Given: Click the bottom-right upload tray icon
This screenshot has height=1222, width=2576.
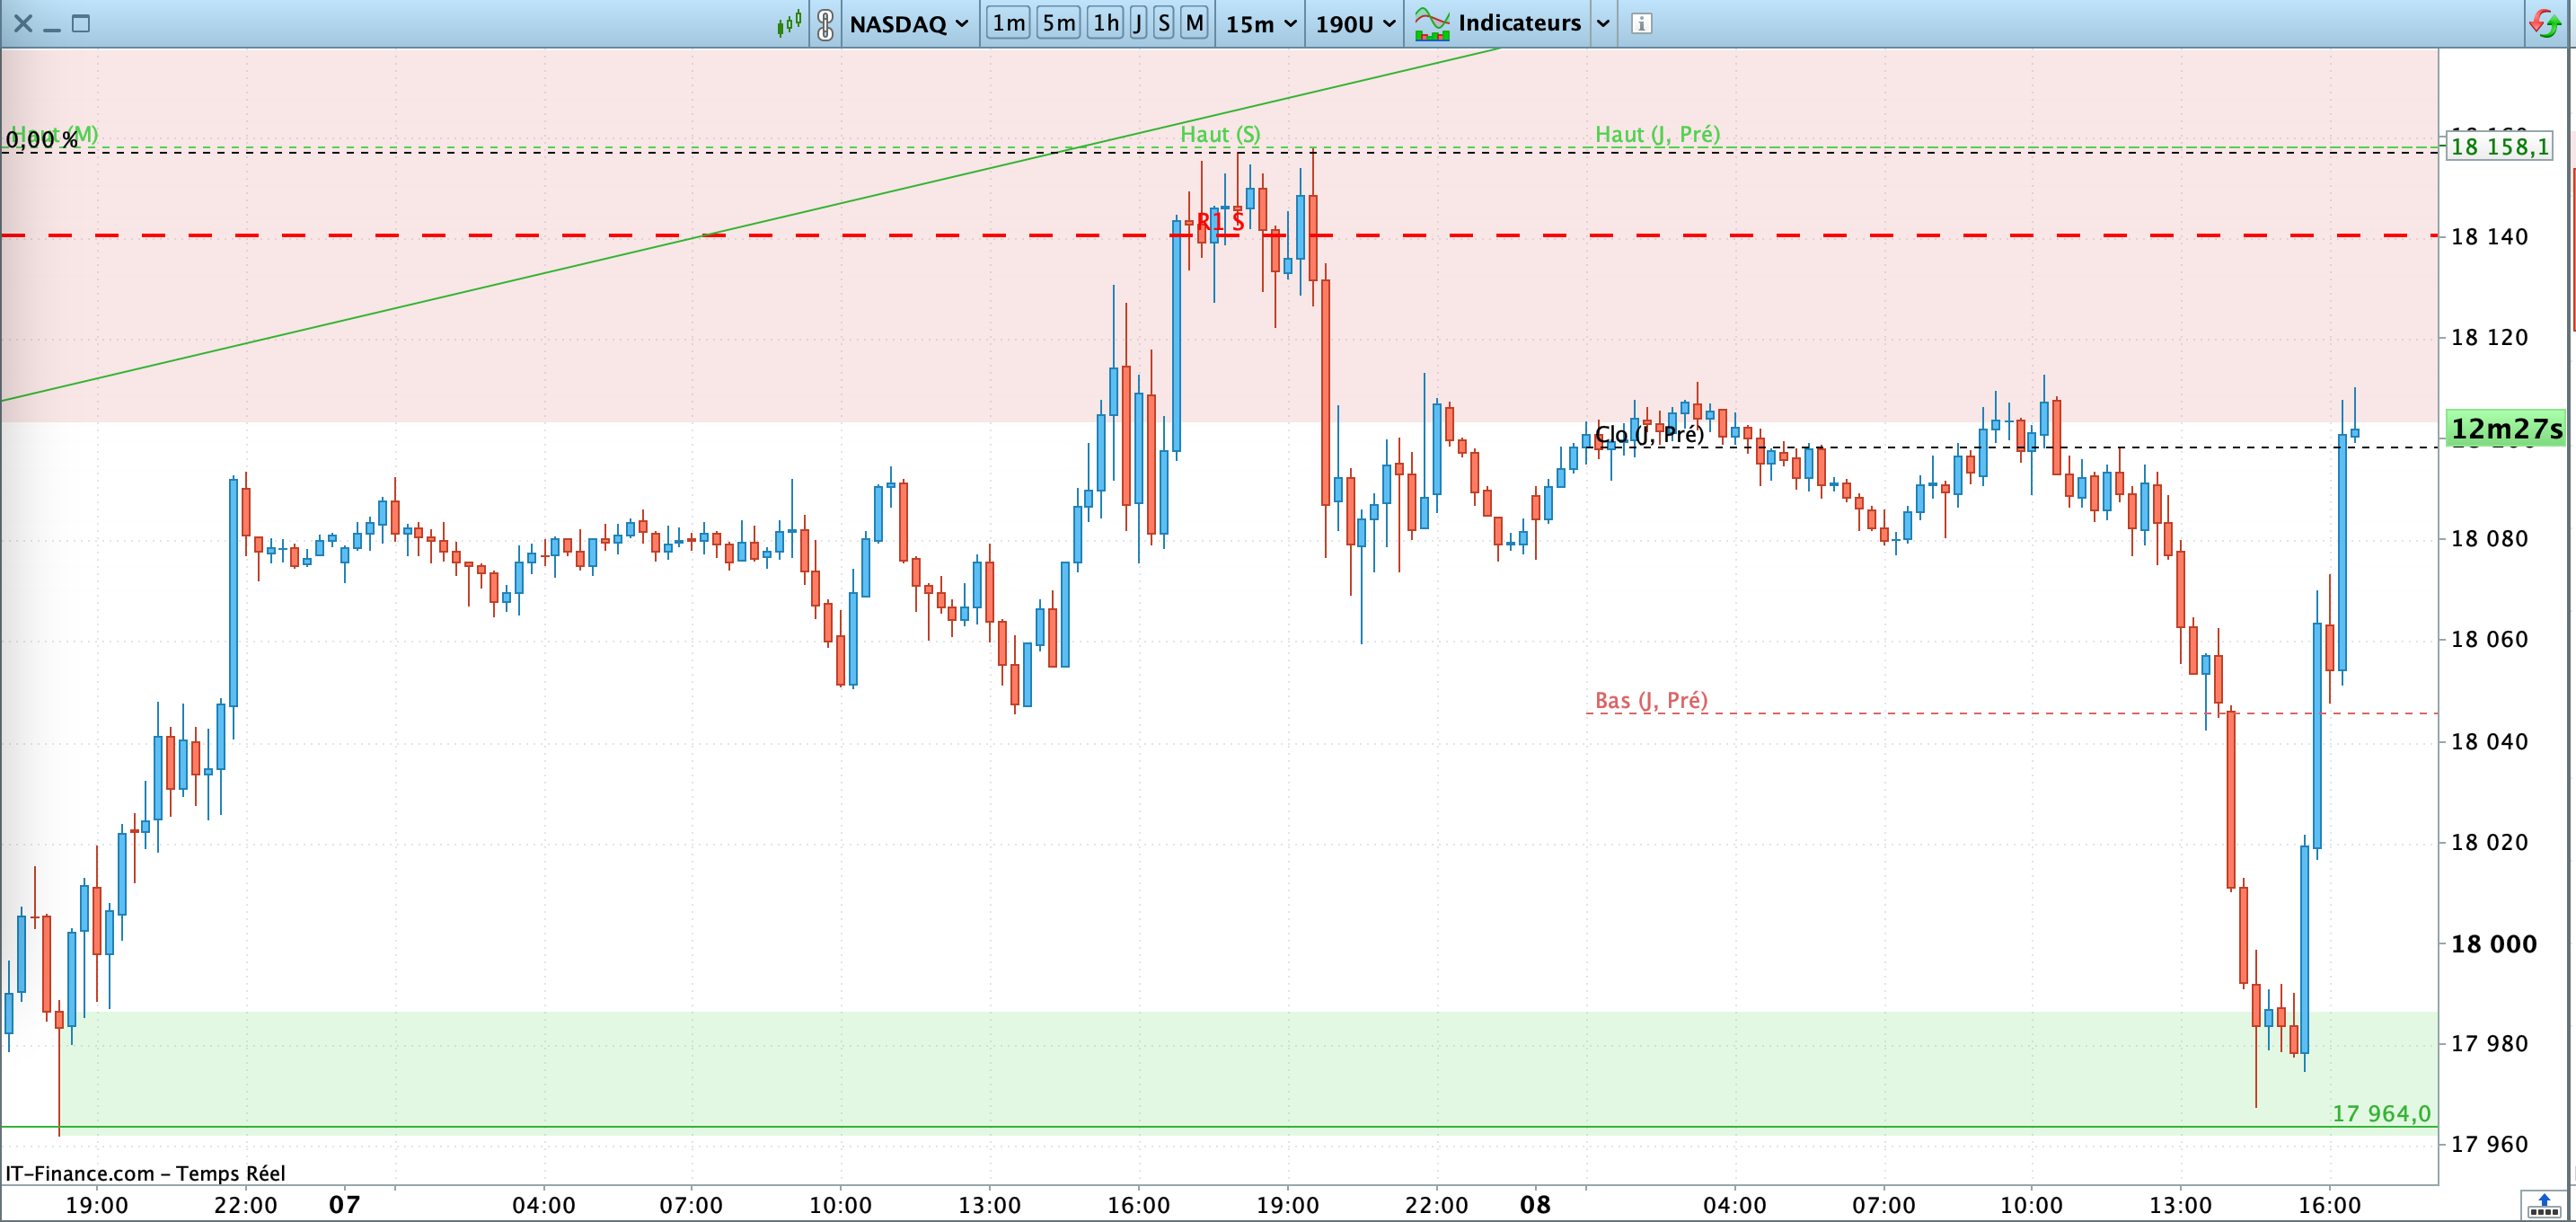Looking at the screenshot, I should (2543, 1205).
